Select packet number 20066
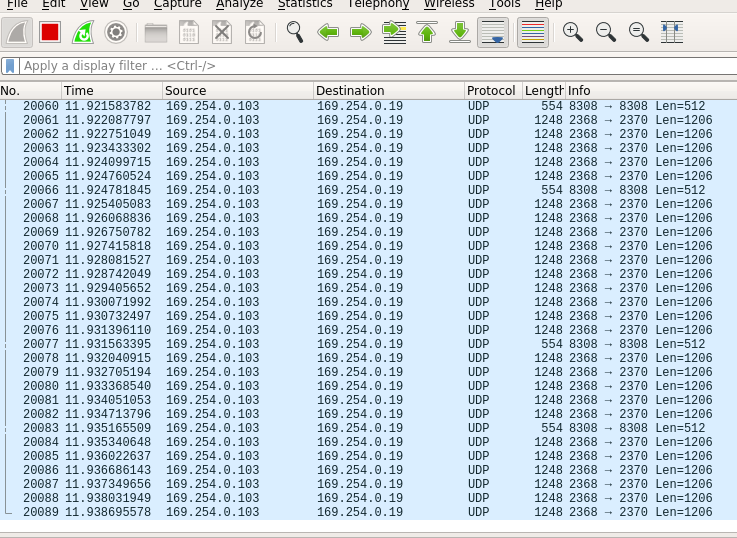The height and width of the screenshot is (538, 737). click(x=368, y=190)
